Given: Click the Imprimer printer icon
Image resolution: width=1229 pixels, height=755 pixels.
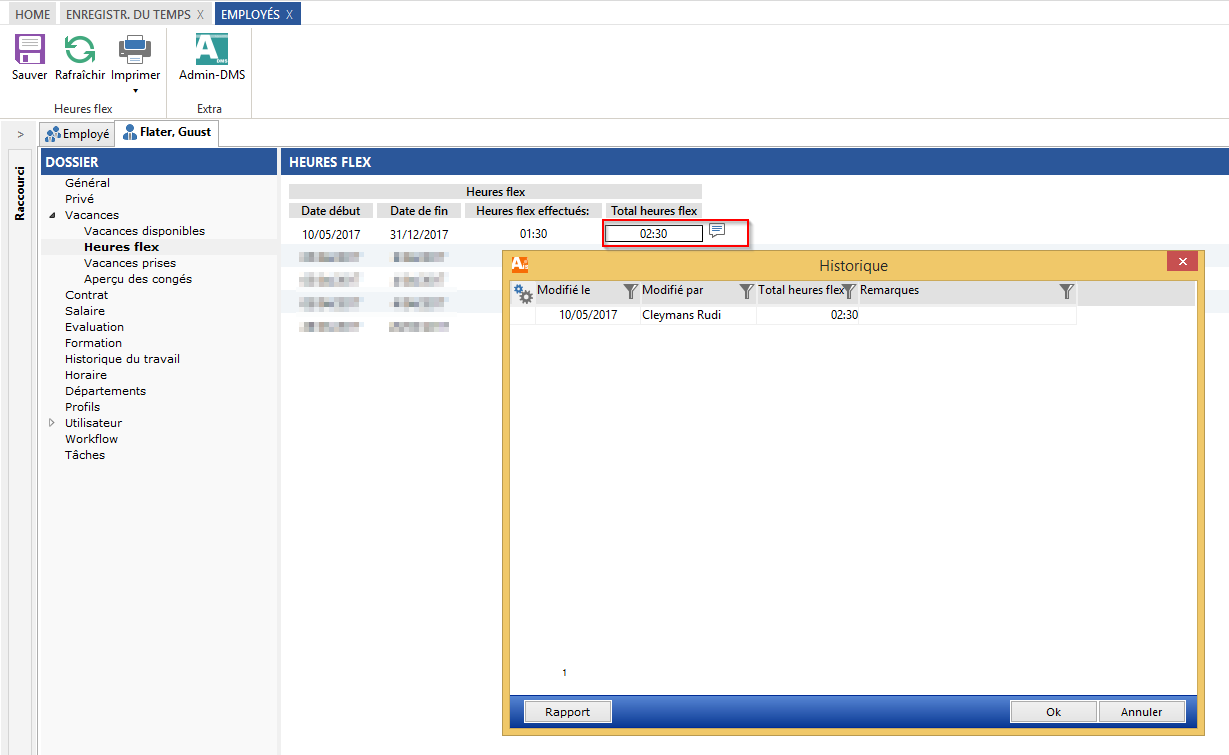Looking at the screenshot, I should click(x=135, y=49).
